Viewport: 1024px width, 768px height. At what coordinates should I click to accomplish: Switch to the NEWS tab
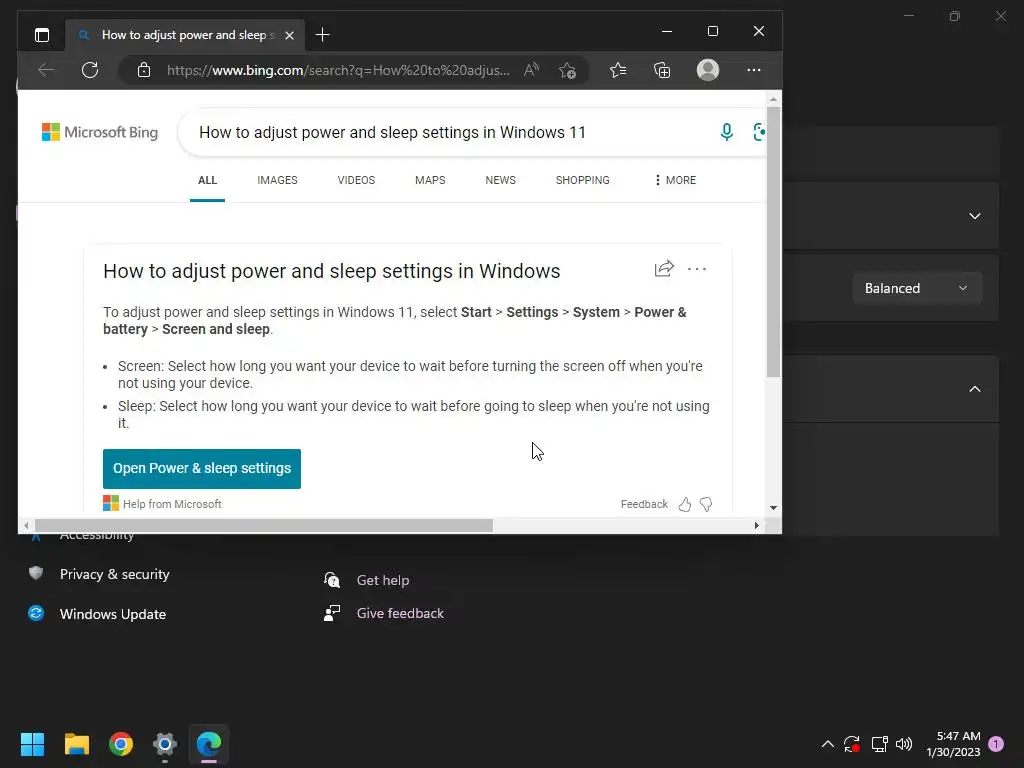point(500,180)
